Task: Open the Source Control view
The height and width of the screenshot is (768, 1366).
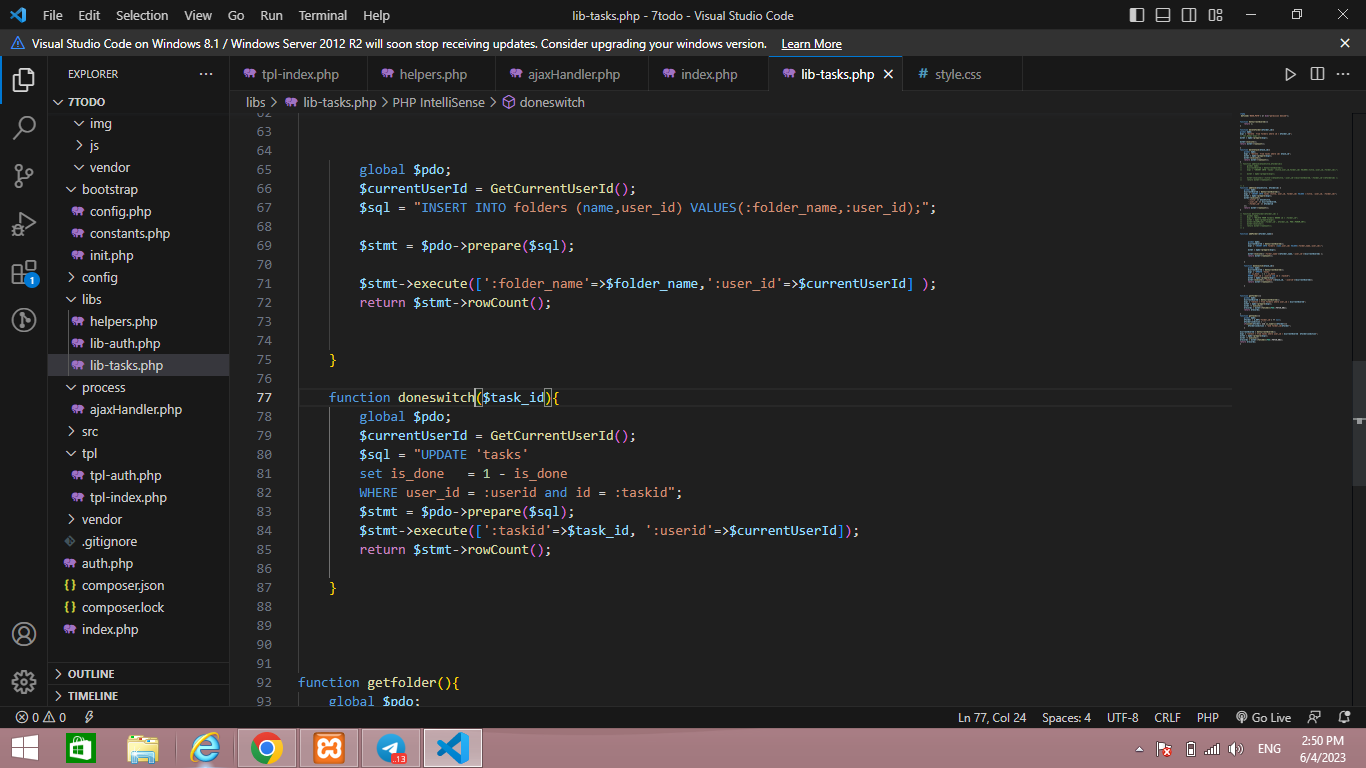Action: coord(24,176)
